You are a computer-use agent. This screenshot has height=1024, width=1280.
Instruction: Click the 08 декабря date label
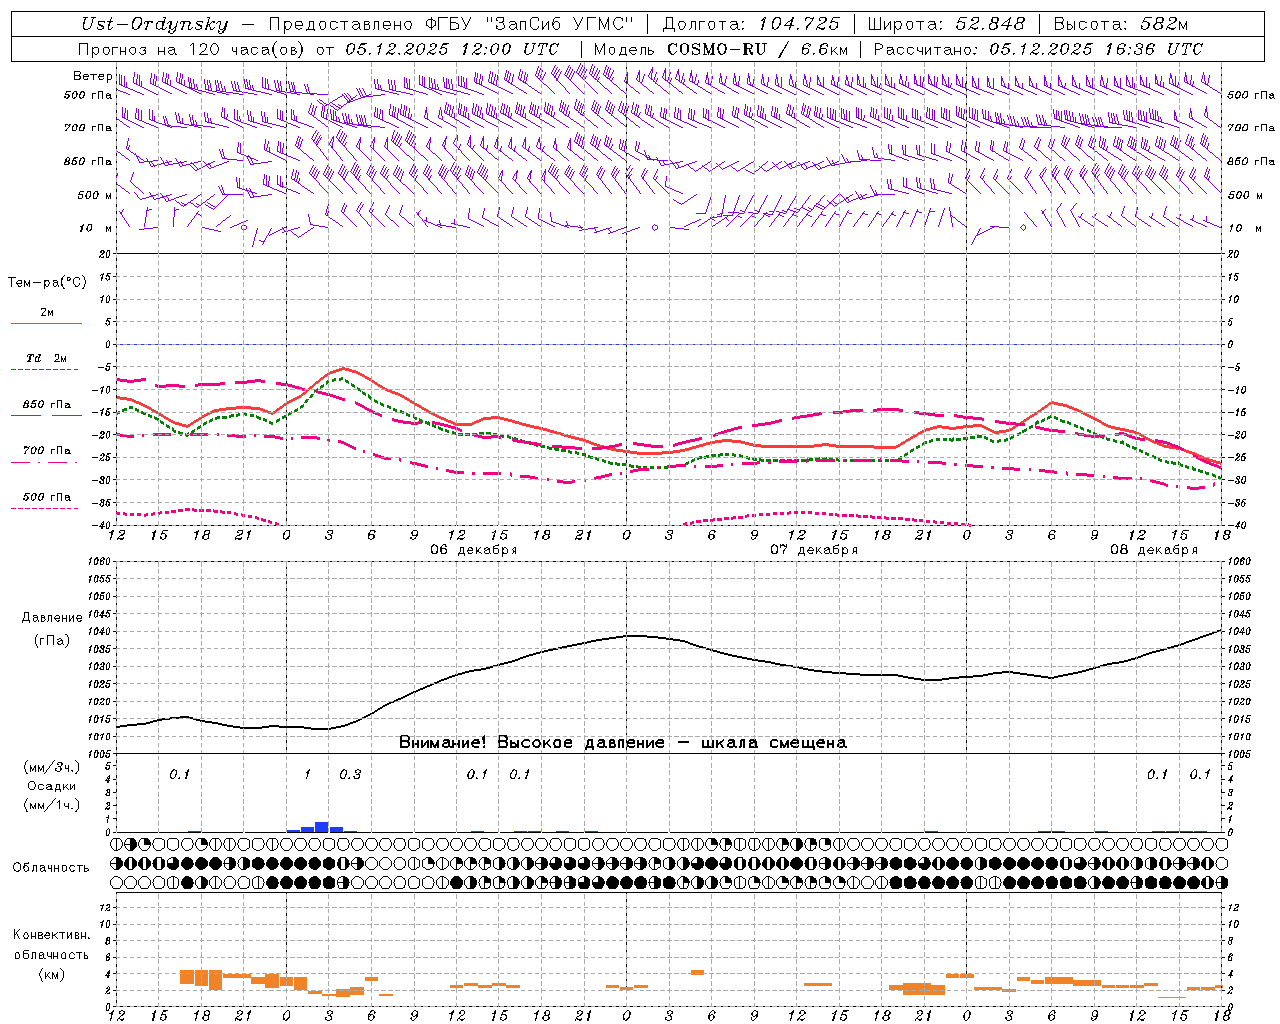[x=1153, y=550]
